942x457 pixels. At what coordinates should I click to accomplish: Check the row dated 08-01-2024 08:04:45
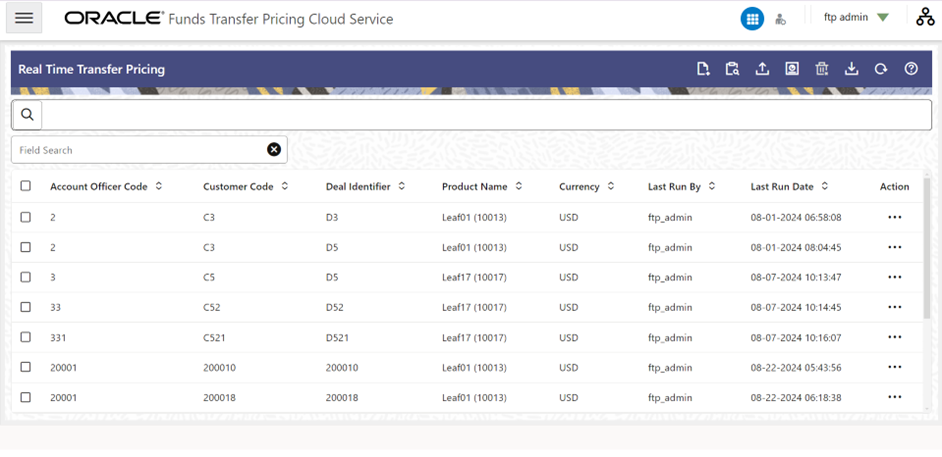[25, 247]
